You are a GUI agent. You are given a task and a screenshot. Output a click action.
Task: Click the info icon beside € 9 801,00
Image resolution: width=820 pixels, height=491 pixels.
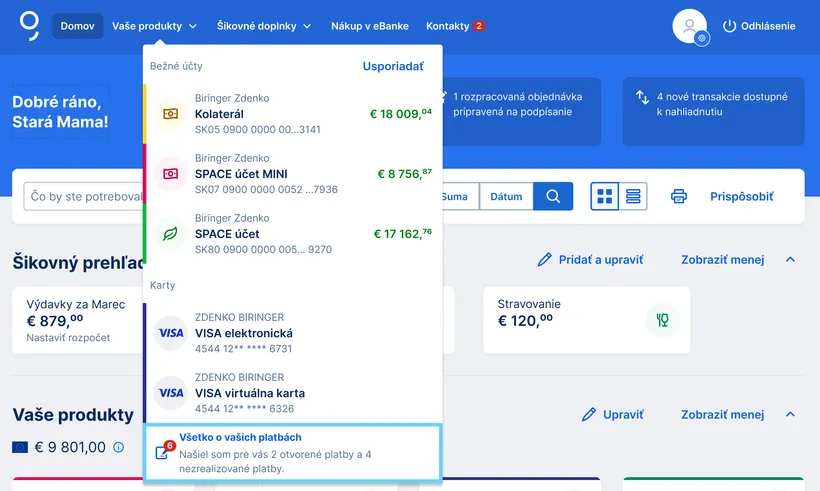119,447
